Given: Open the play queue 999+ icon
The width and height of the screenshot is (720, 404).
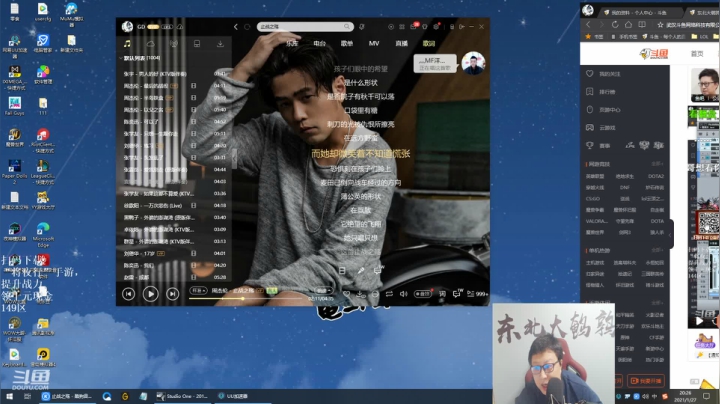Looking at the screenshot, I should pos(477,294).
